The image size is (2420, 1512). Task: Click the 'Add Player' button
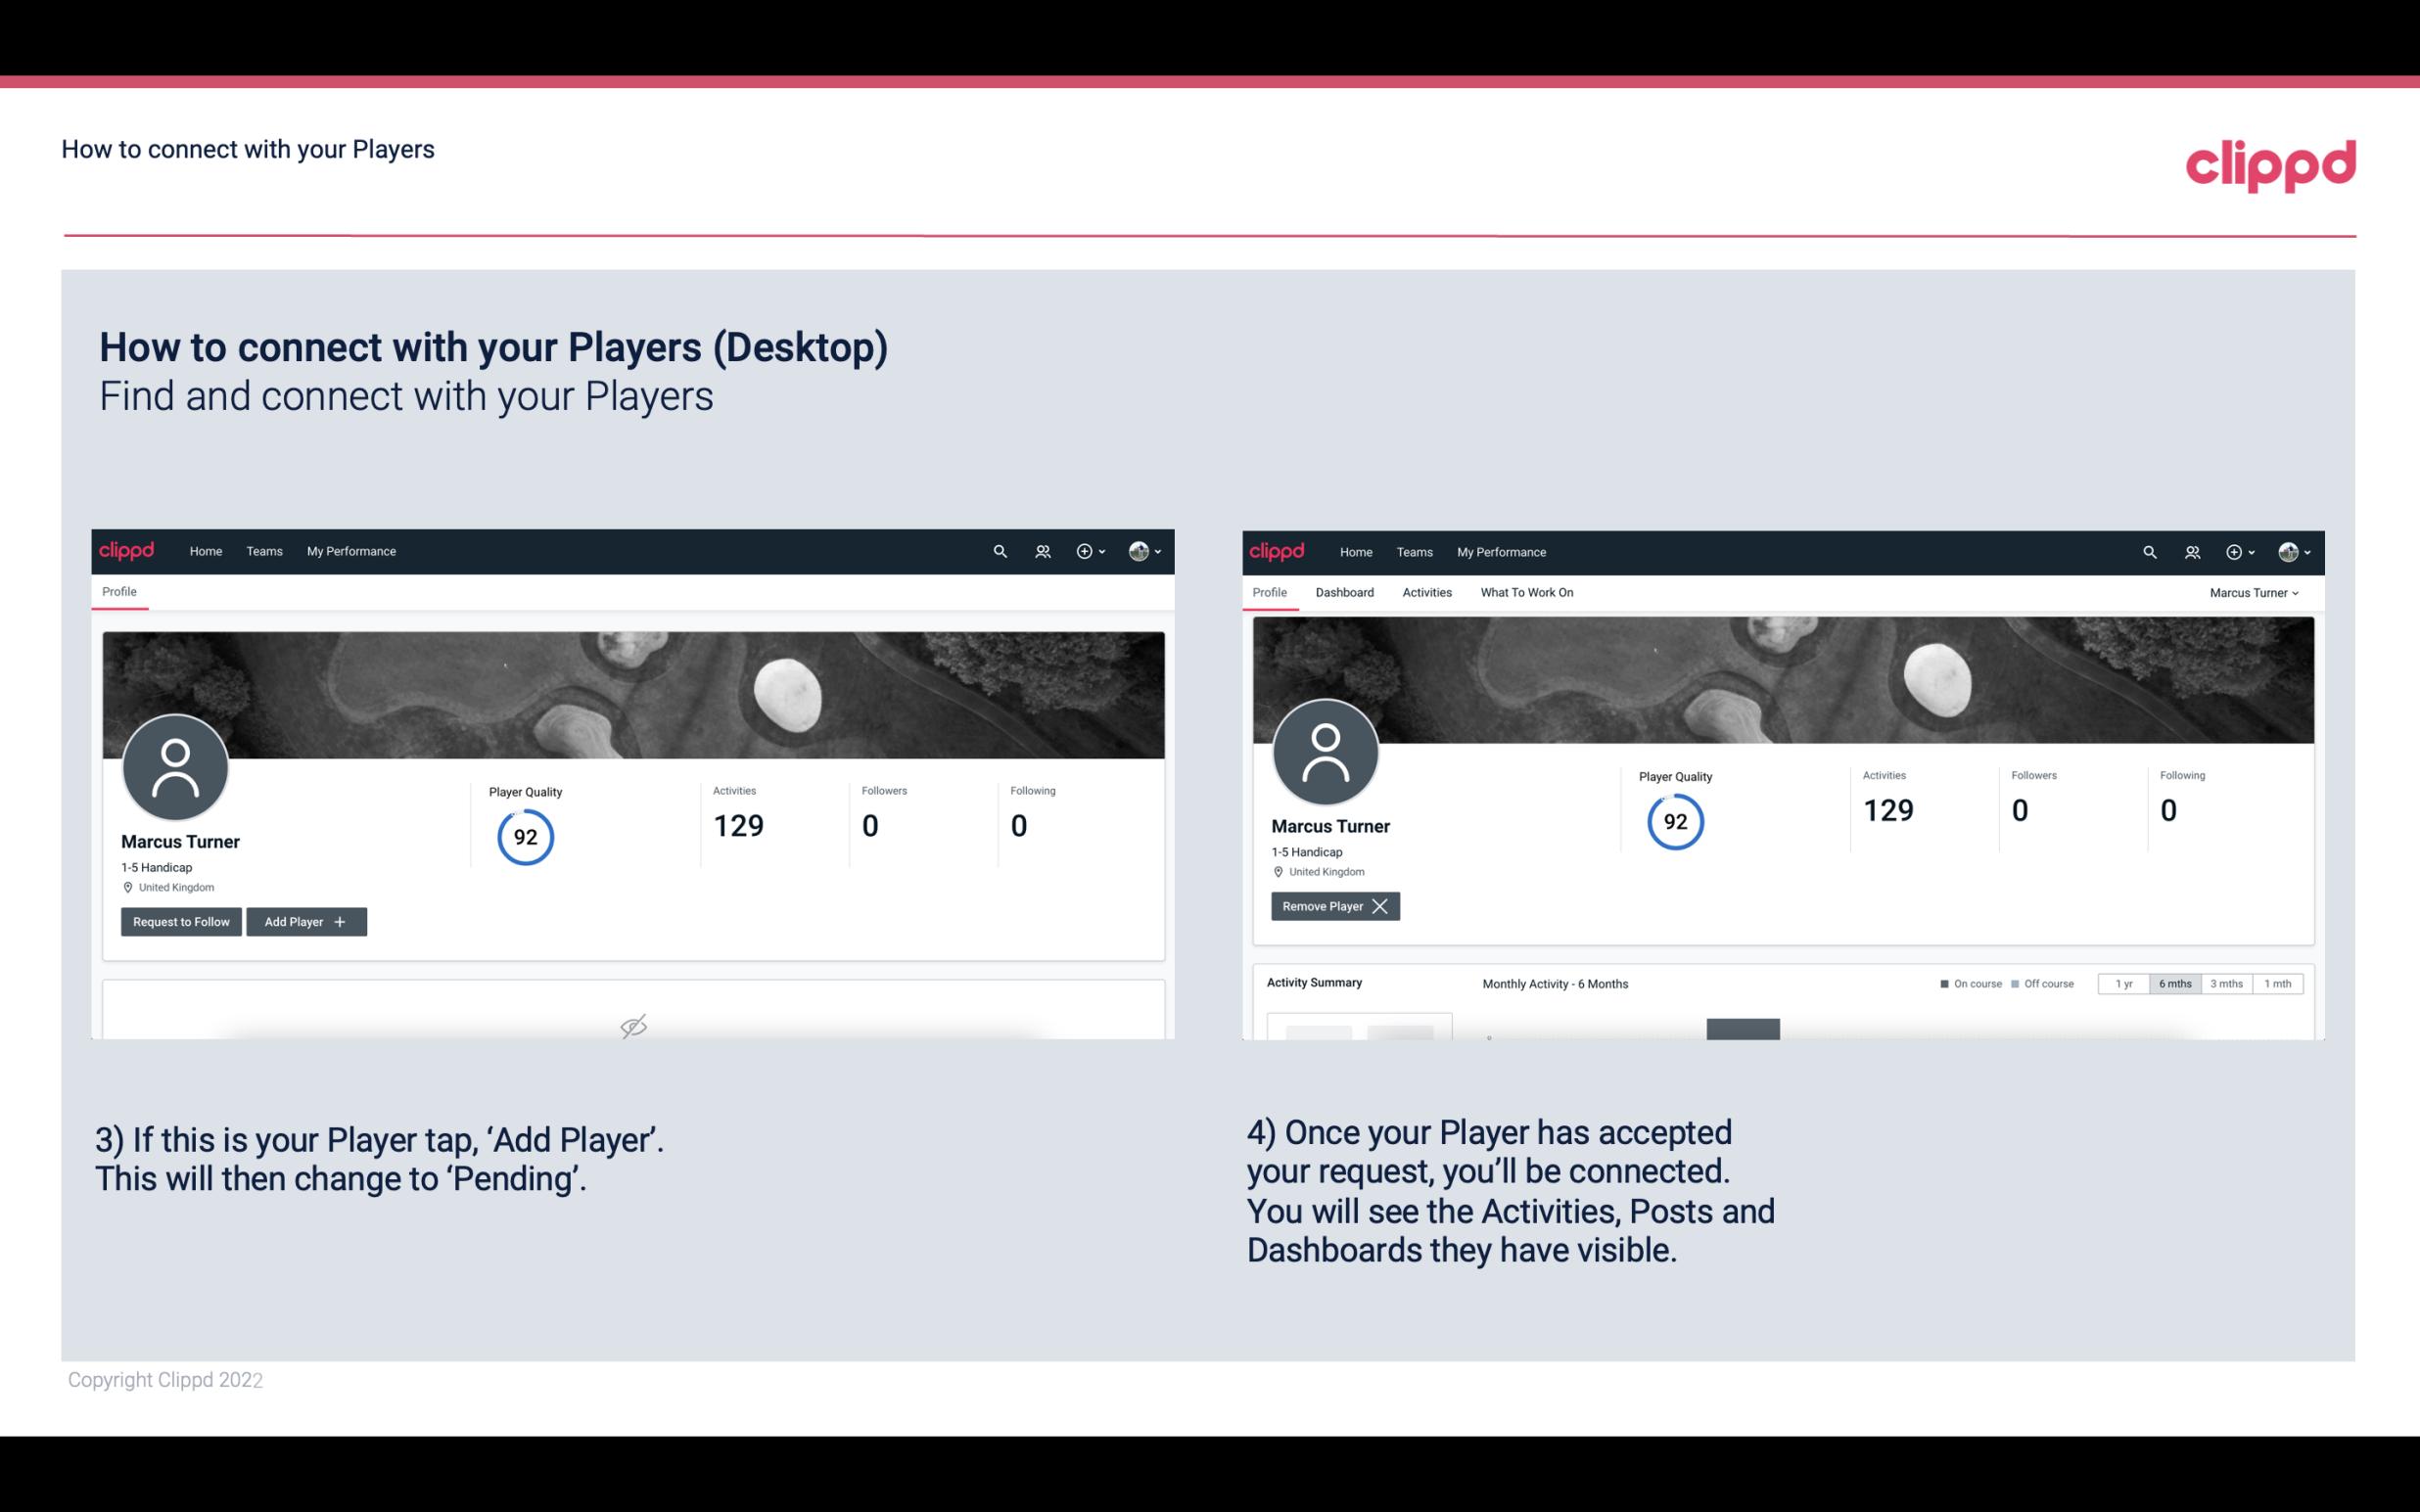tap(306, 920)
